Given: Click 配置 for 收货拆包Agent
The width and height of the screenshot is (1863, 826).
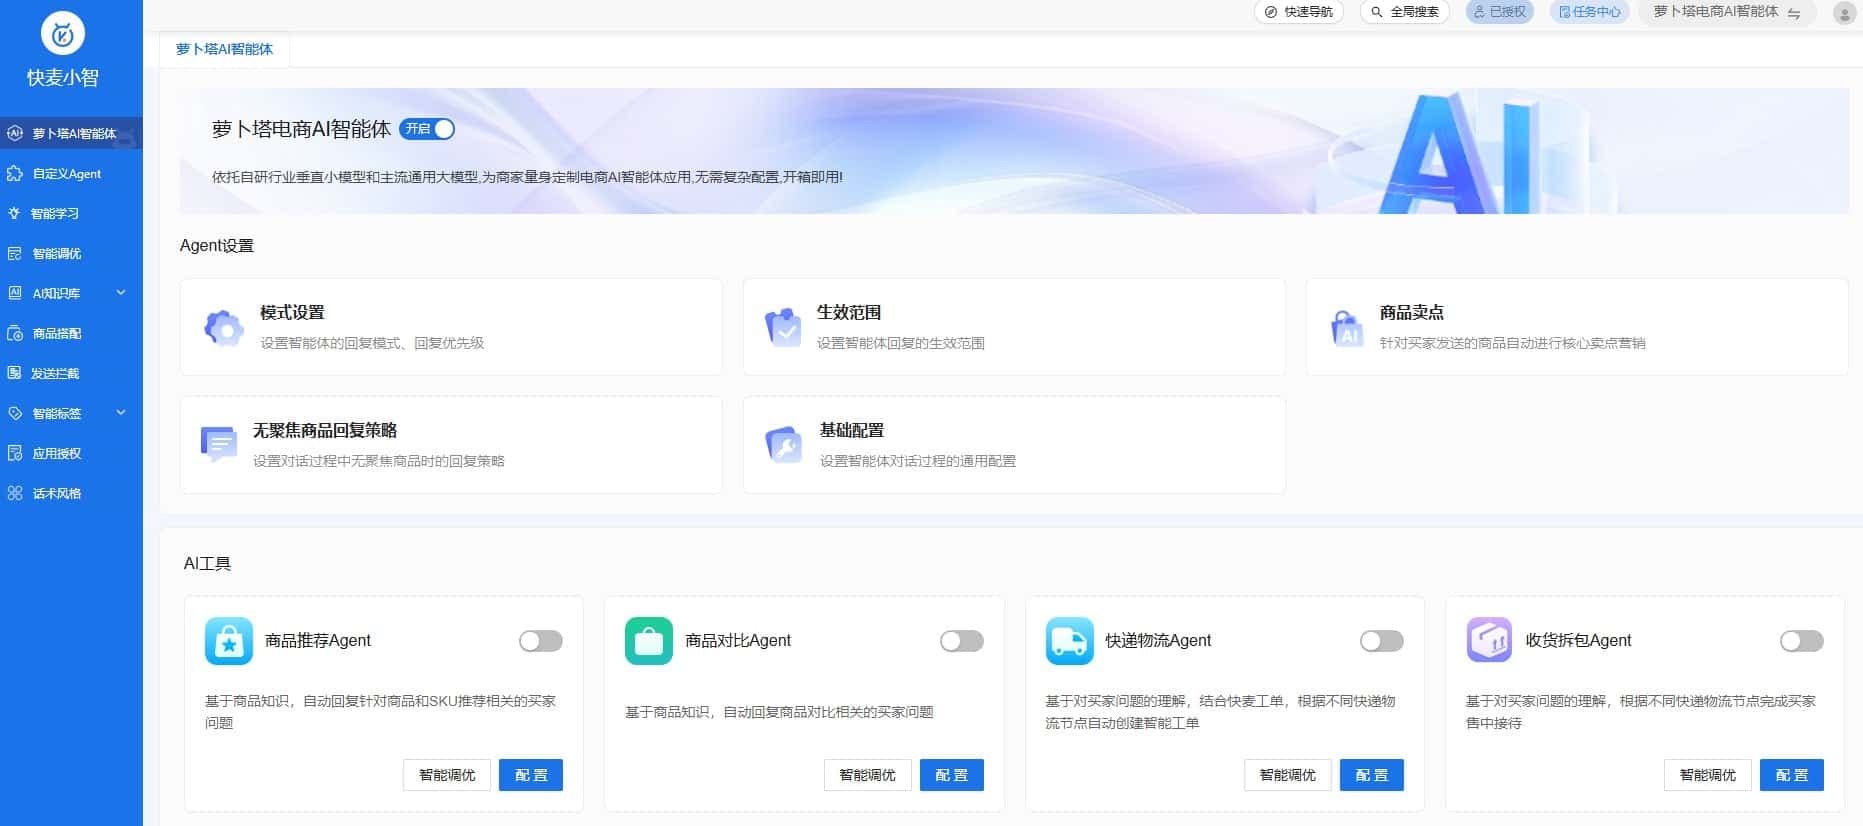Looking at the screenshot, I should 1792,775.
